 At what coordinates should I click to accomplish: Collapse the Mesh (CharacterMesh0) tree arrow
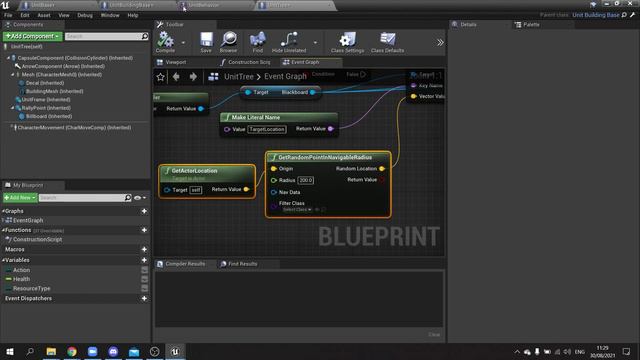[x=13, y=75]
